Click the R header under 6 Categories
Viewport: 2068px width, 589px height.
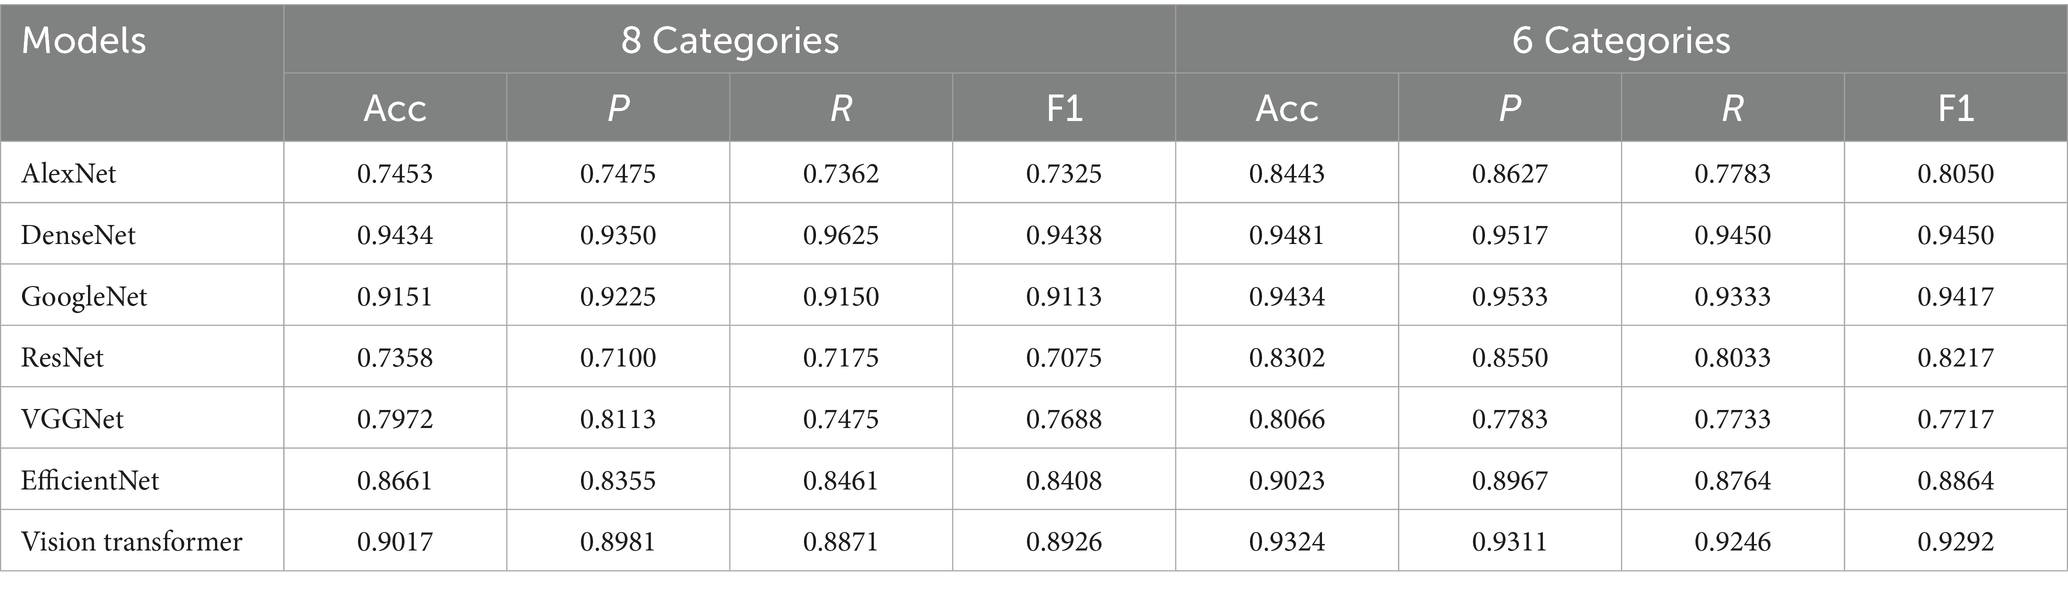pyautogui.click(x=1732, y=108)
